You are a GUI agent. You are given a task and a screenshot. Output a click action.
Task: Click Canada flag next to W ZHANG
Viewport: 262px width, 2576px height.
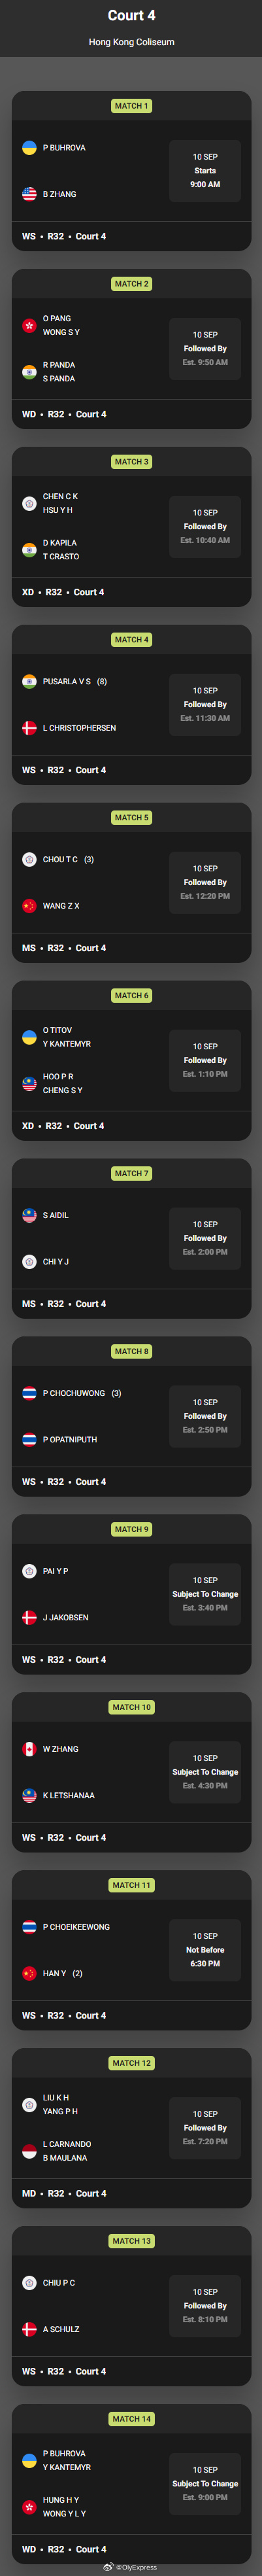pos(29,1749)
